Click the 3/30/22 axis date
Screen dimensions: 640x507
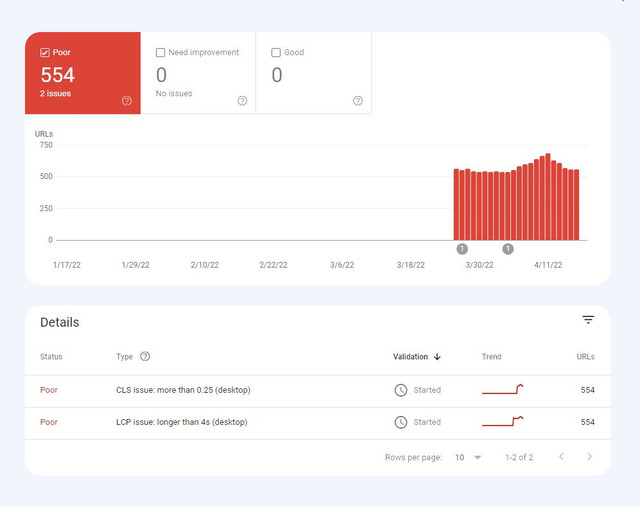point(479,265)
